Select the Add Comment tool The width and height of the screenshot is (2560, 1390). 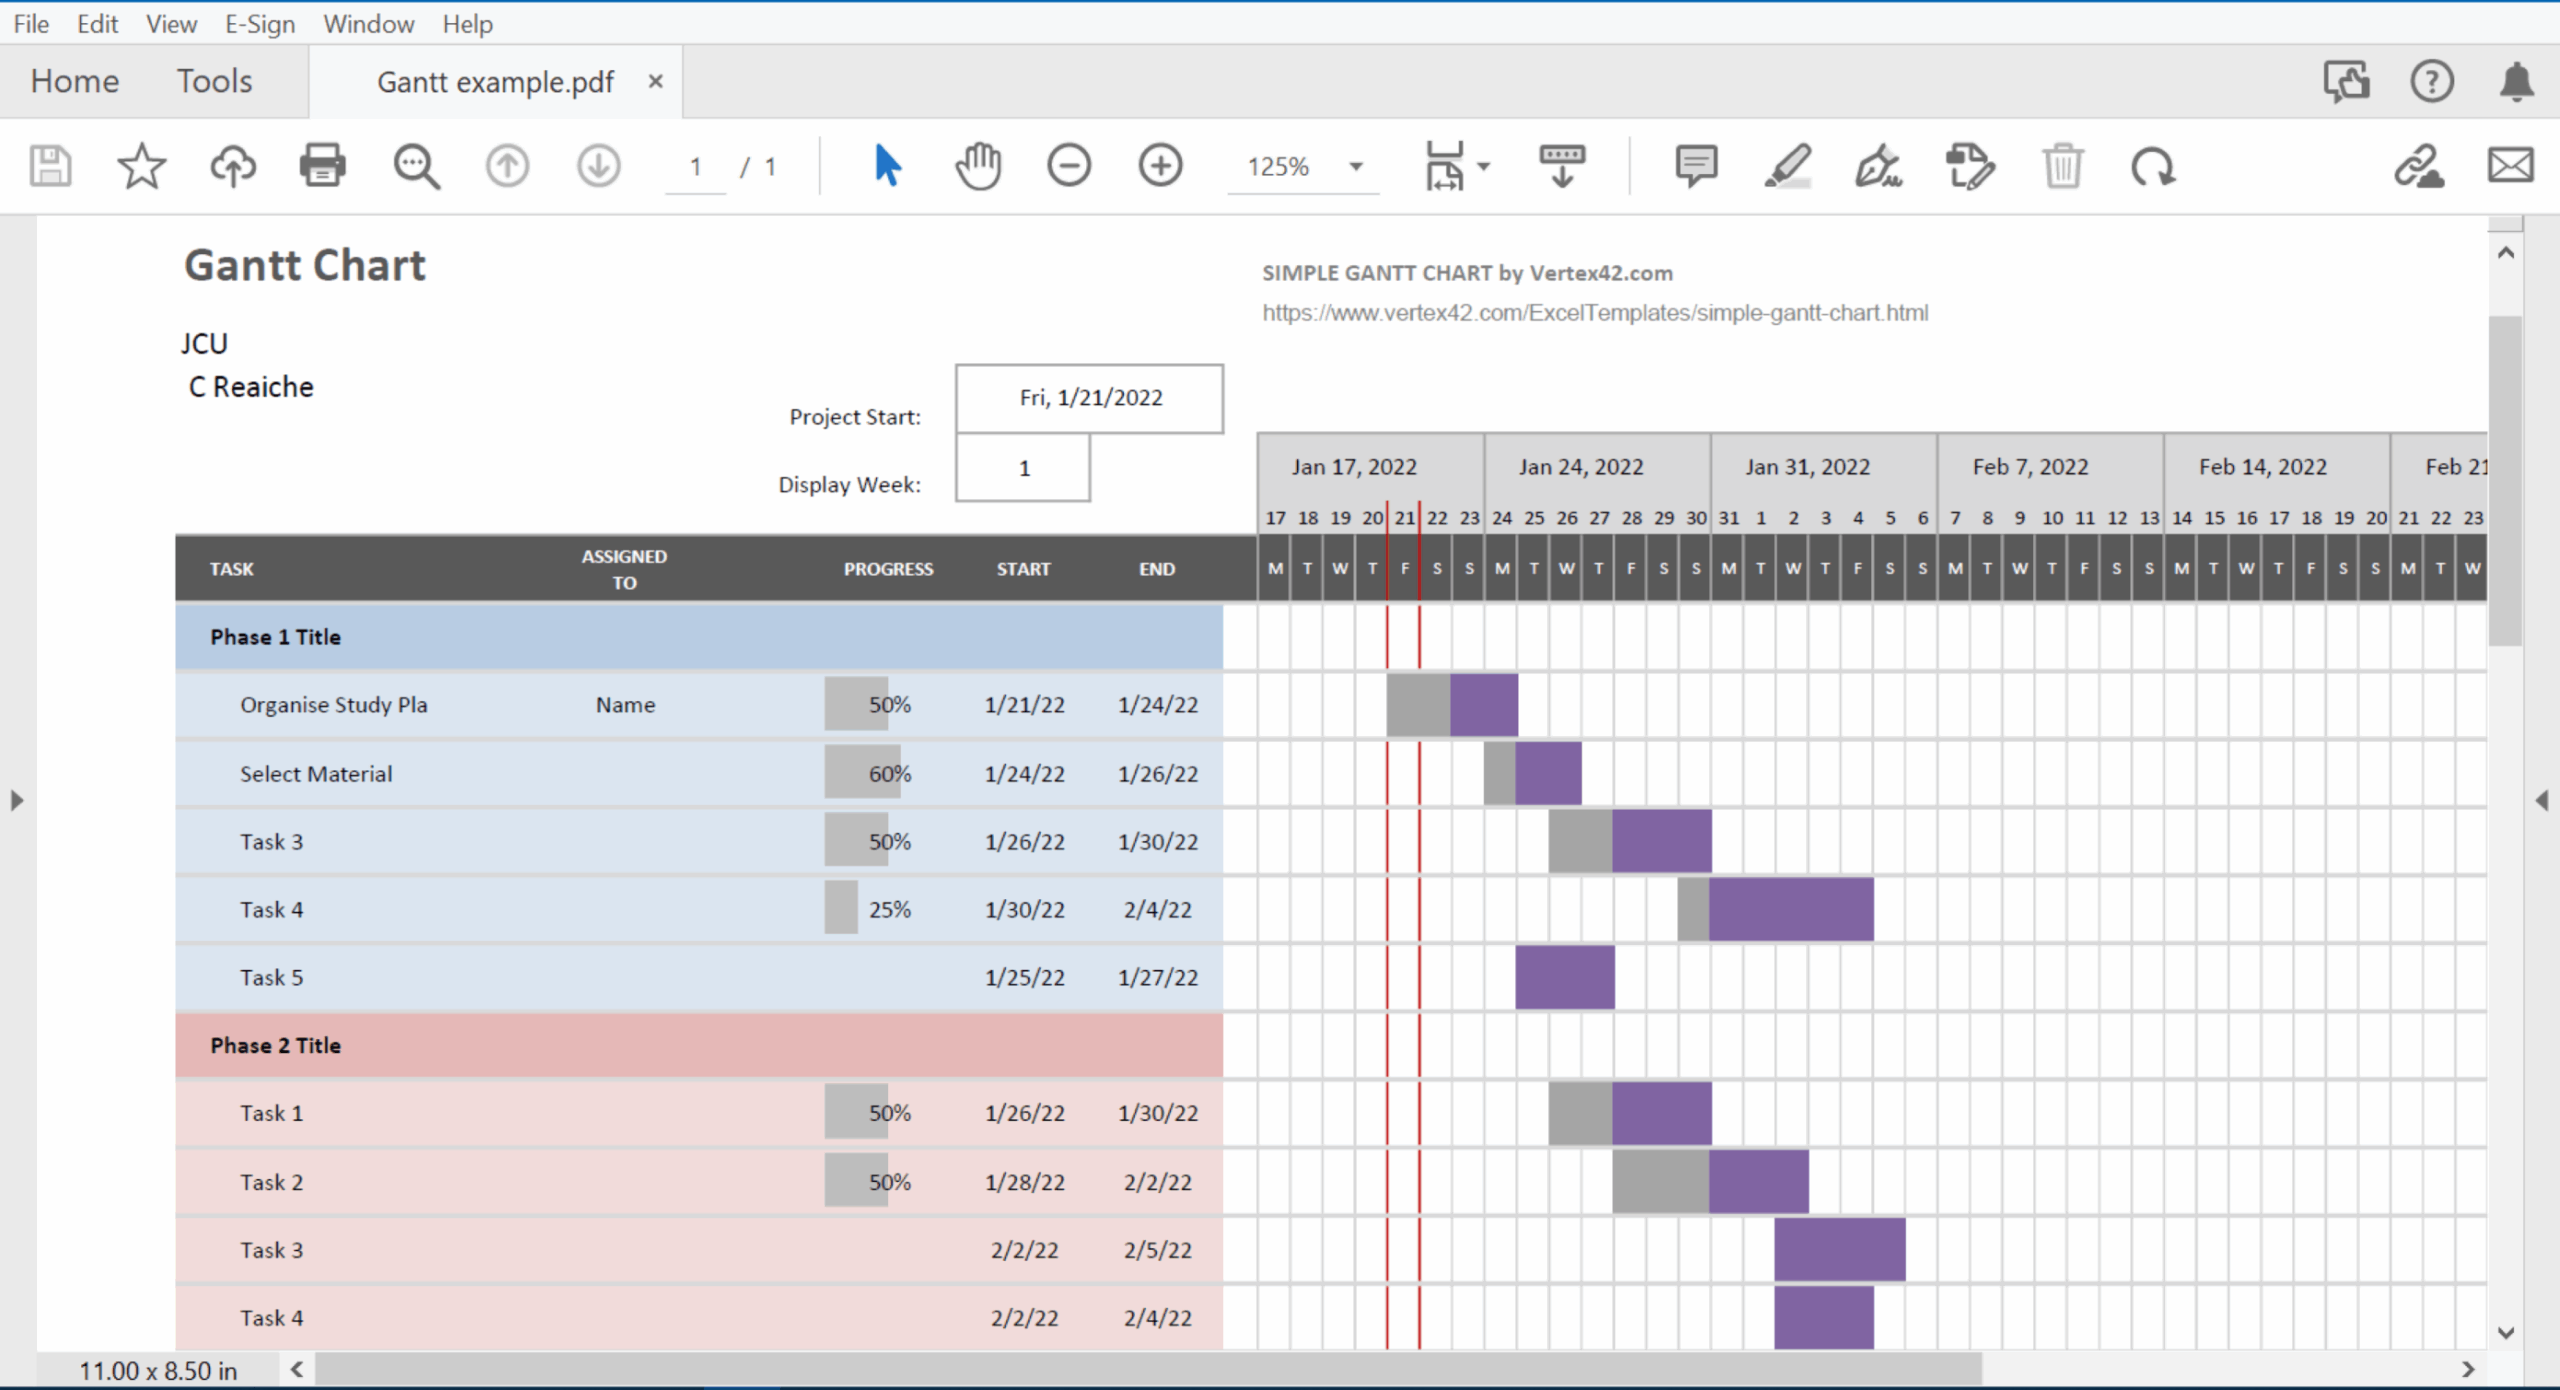tap(1695, 166)
